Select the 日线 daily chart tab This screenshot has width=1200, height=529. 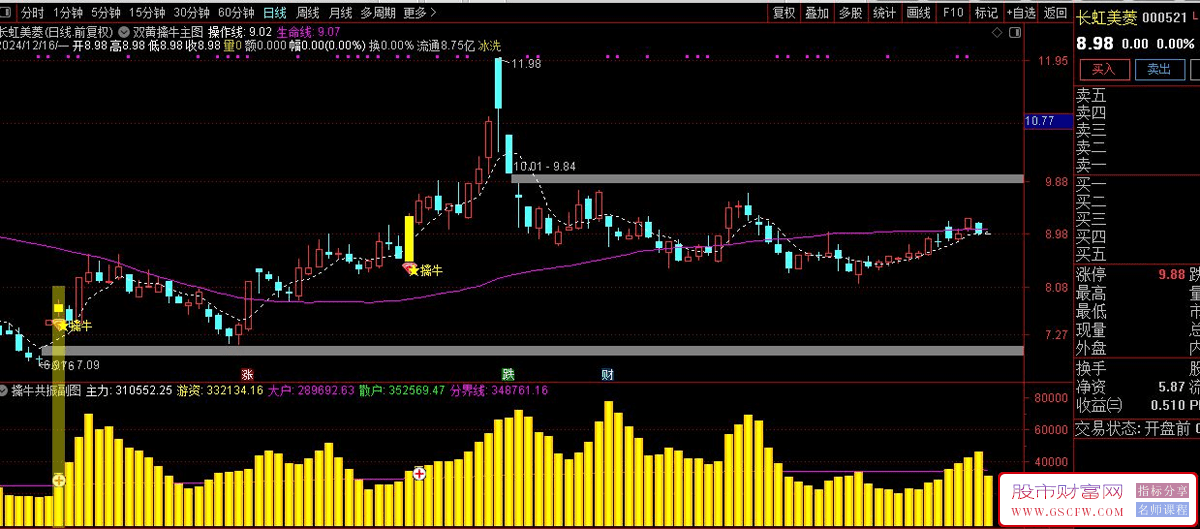tap(274, 13)
